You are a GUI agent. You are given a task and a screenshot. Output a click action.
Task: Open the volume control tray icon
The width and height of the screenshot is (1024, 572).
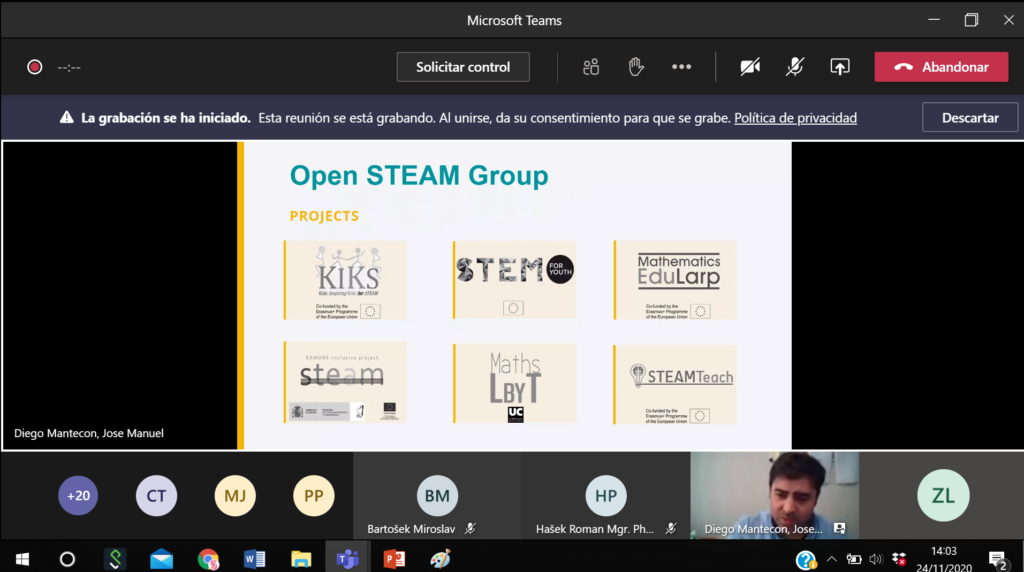[876, 559]
